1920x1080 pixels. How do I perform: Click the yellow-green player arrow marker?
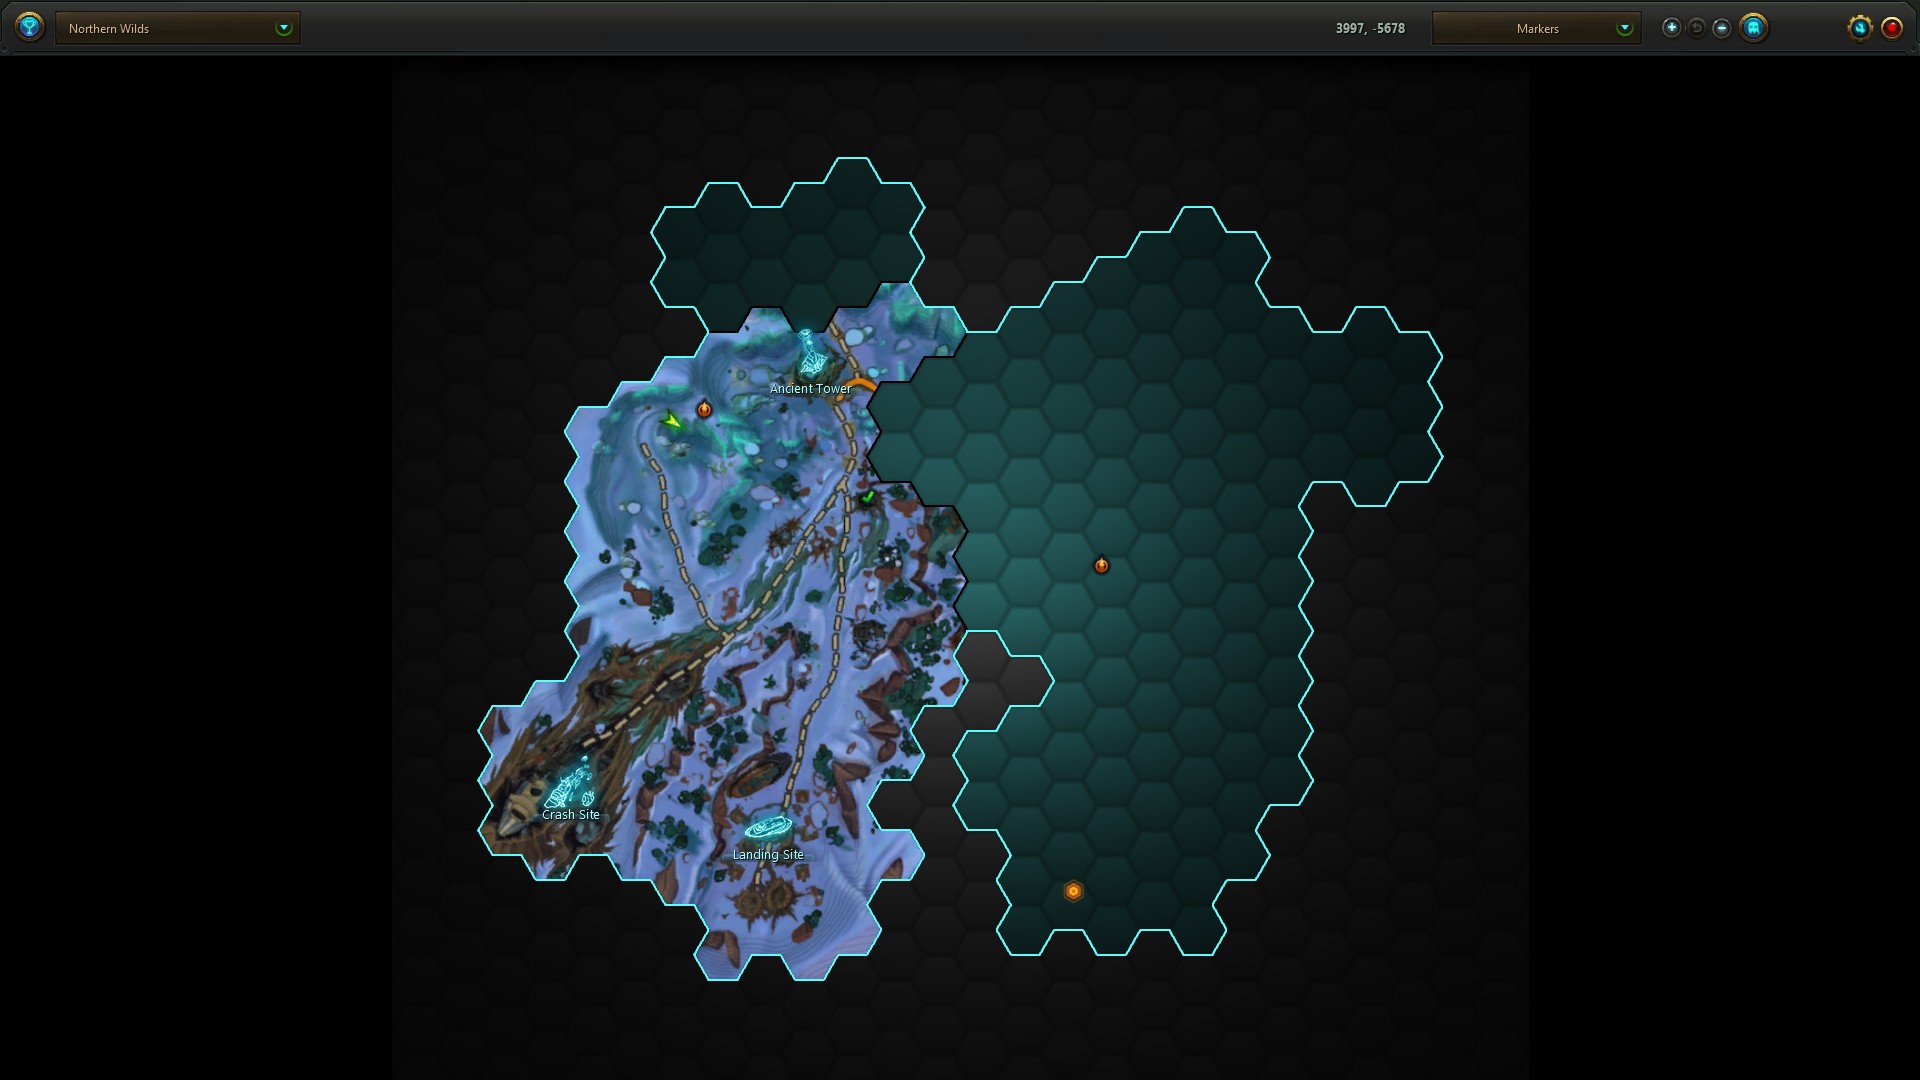672,420
